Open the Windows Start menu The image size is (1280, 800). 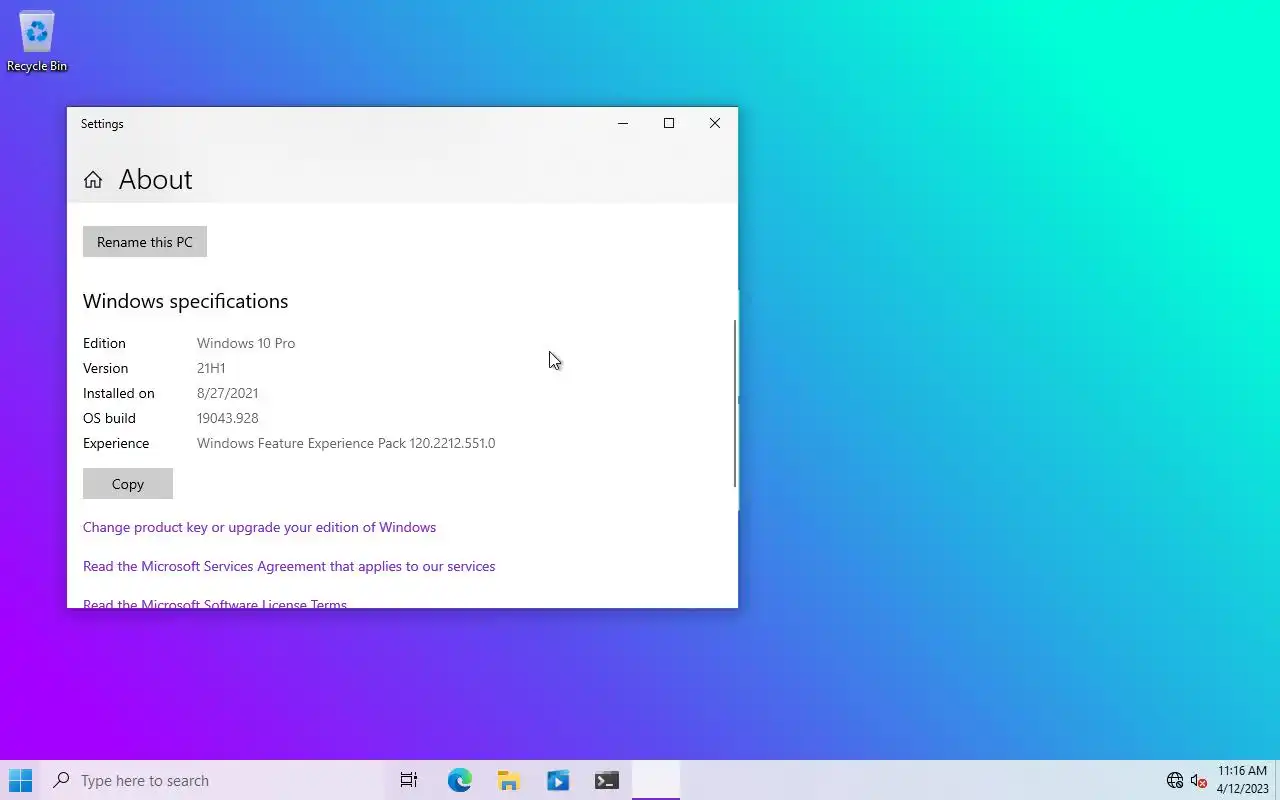(20, 780)
